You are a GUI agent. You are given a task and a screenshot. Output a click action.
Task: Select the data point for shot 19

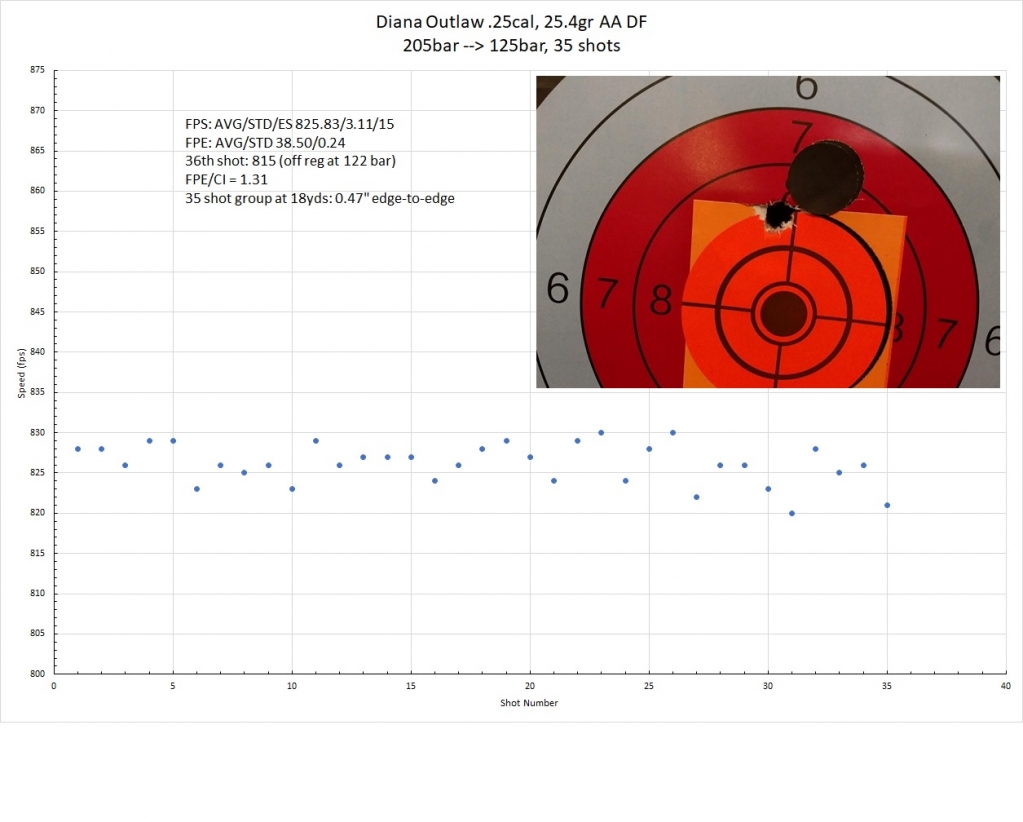(506, 441)
